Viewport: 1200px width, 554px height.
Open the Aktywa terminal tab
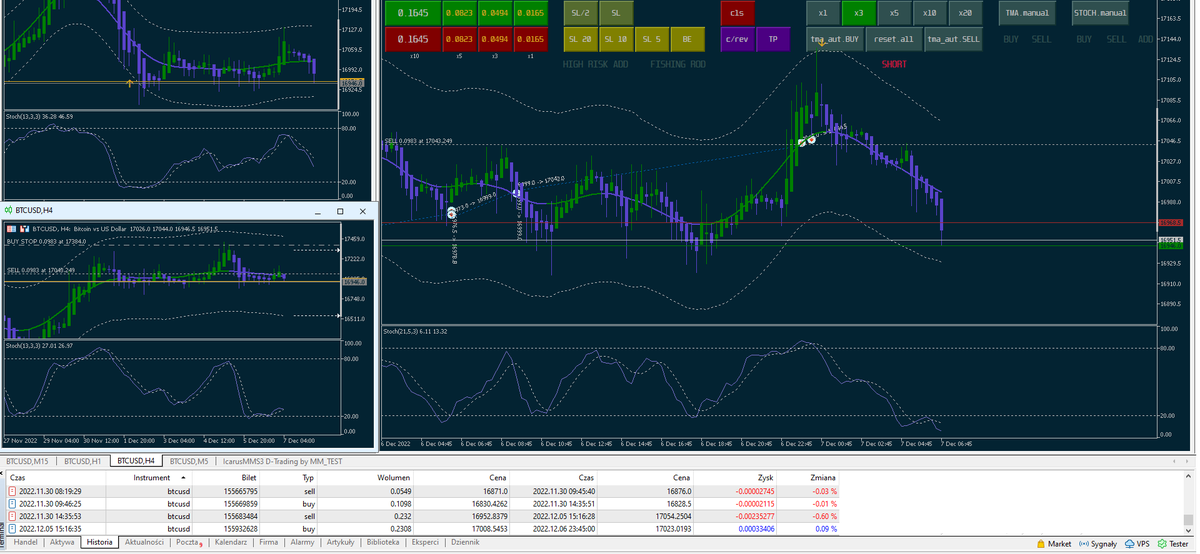(62, 542)
